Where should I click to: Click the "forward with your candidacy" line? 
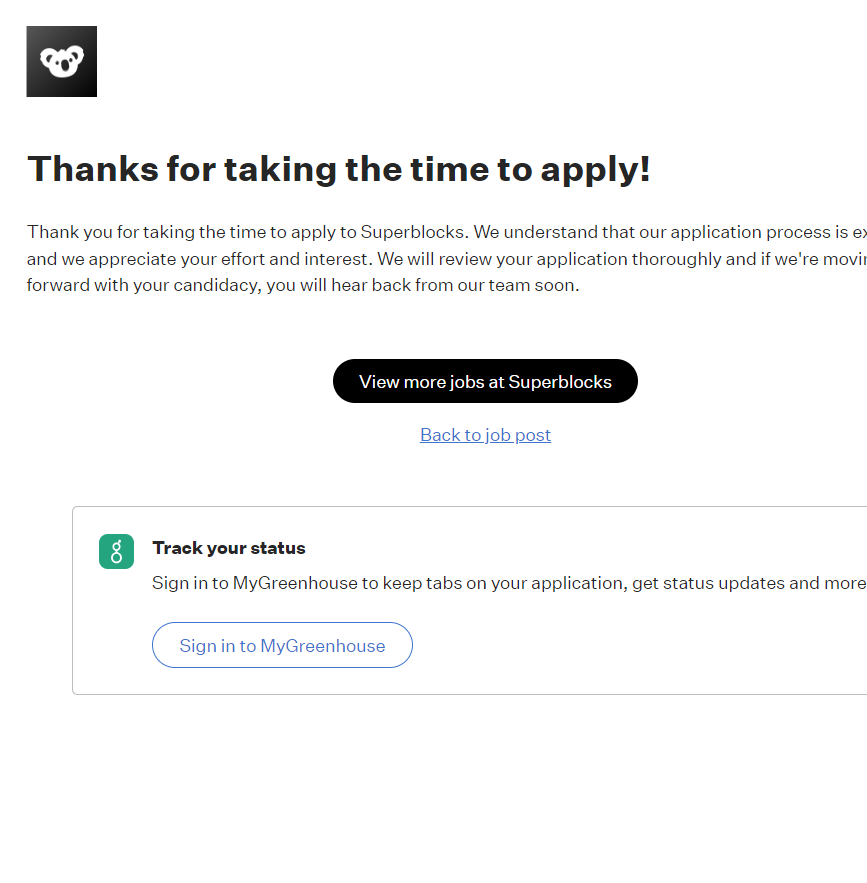click(x=150, y=285)
